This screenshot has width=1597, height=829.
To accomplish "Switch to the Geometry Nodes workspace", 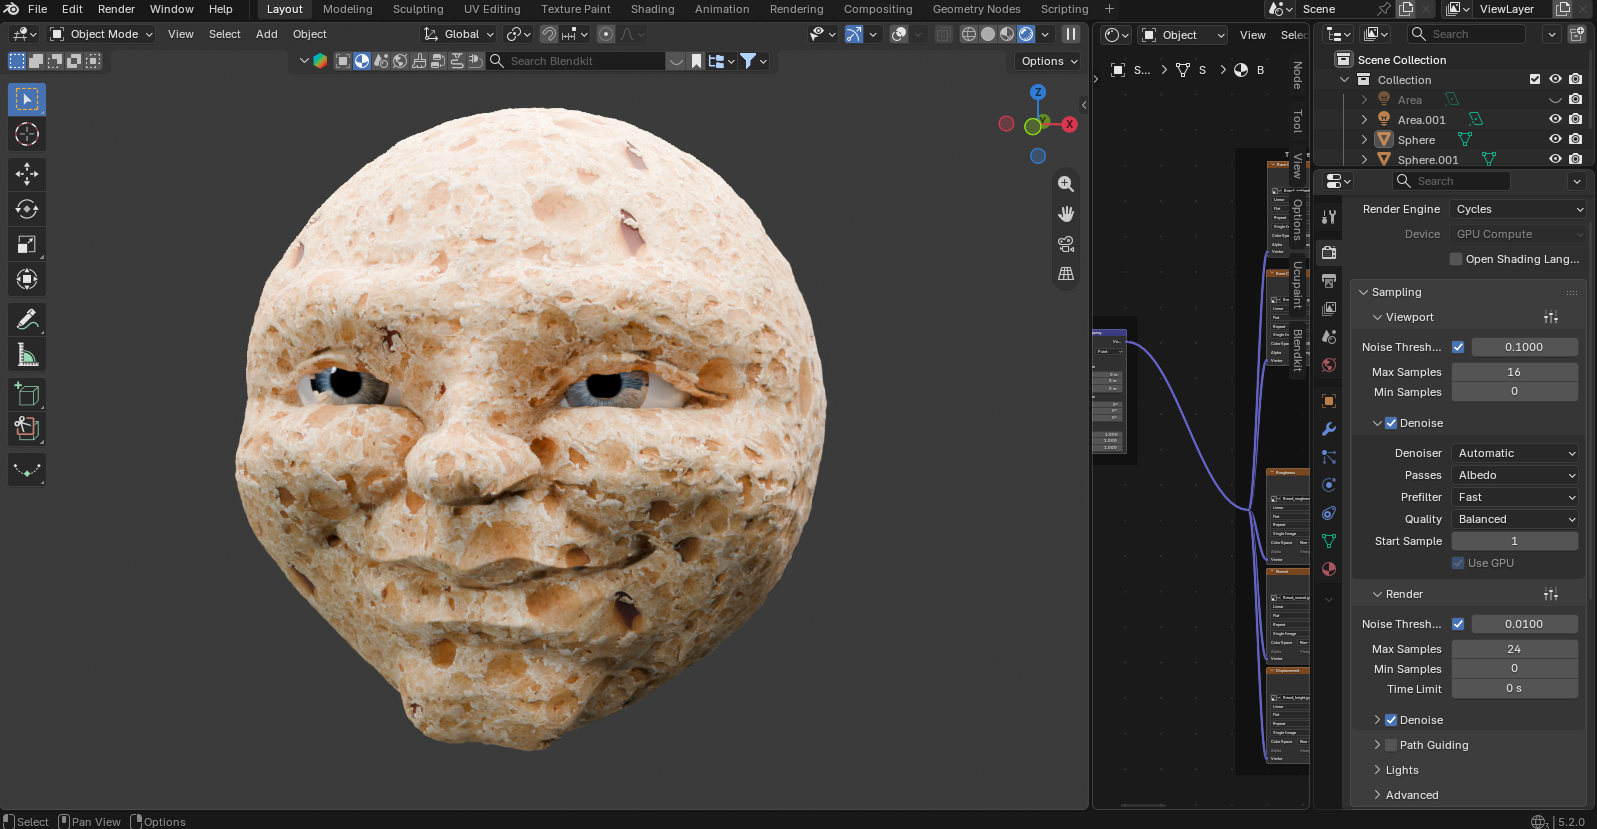I will pos(976,9).
